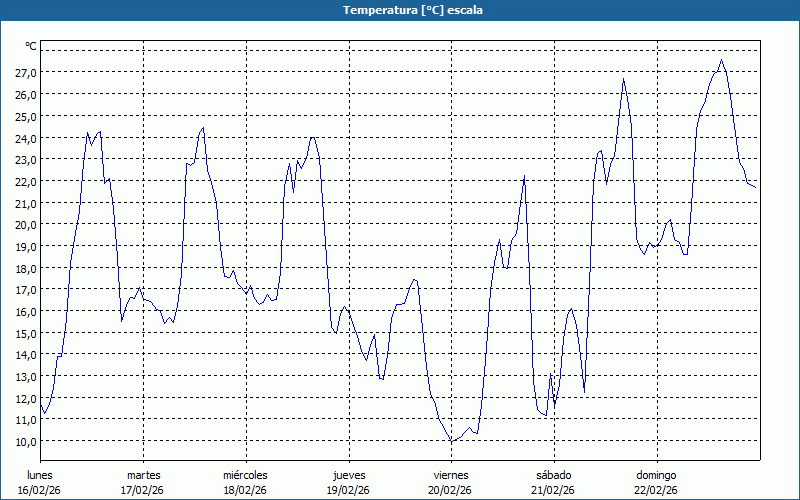Click the 22/02/26 date label
Viewport: 800px width, 500px height.
[655, 490]
